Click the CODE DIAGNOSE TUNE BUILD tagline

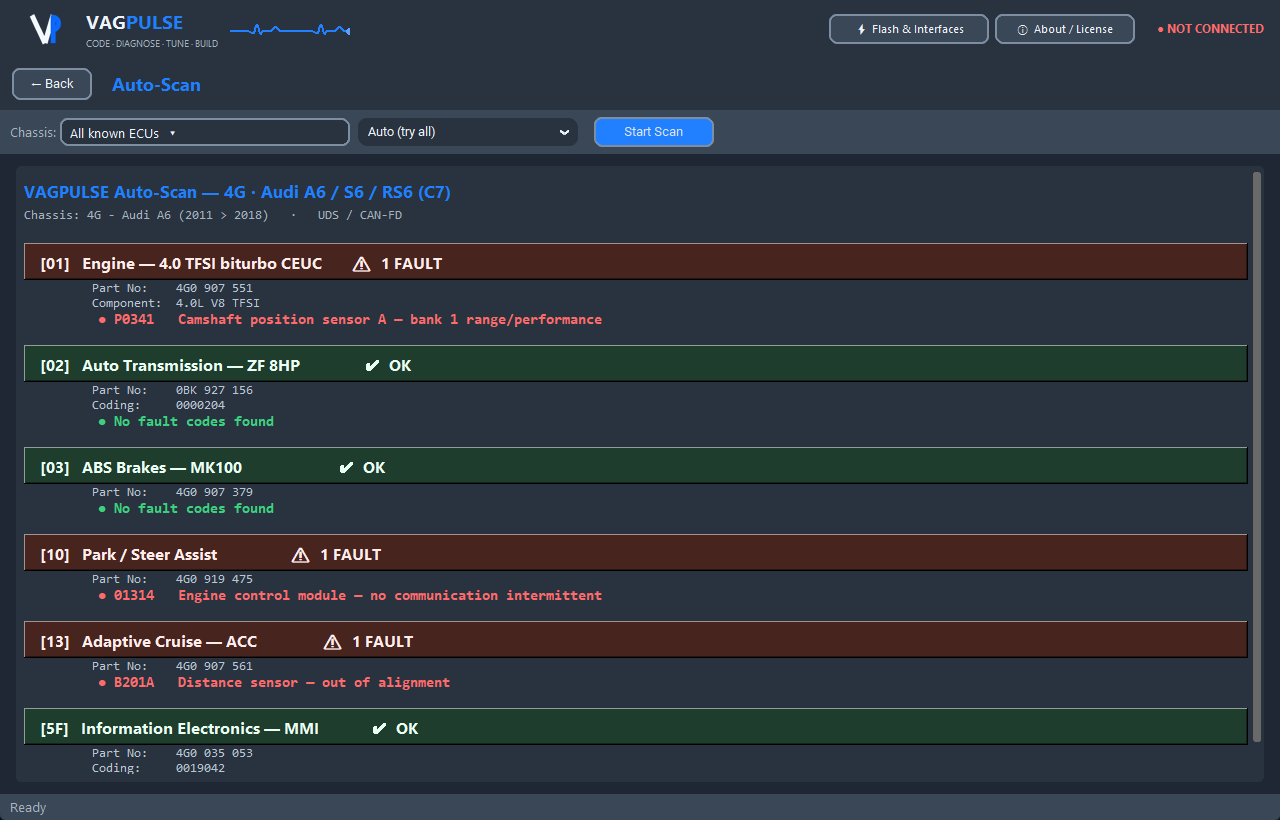(152, 44)
